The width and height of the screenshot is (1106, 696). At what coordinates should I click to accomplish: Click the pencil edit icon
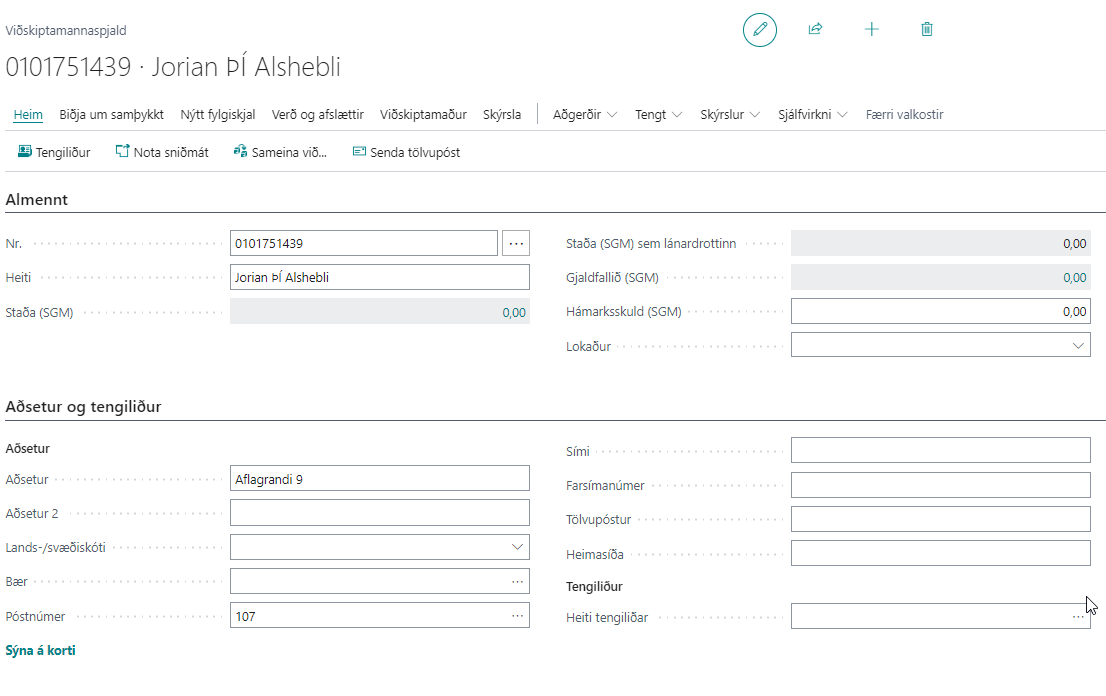759,30
